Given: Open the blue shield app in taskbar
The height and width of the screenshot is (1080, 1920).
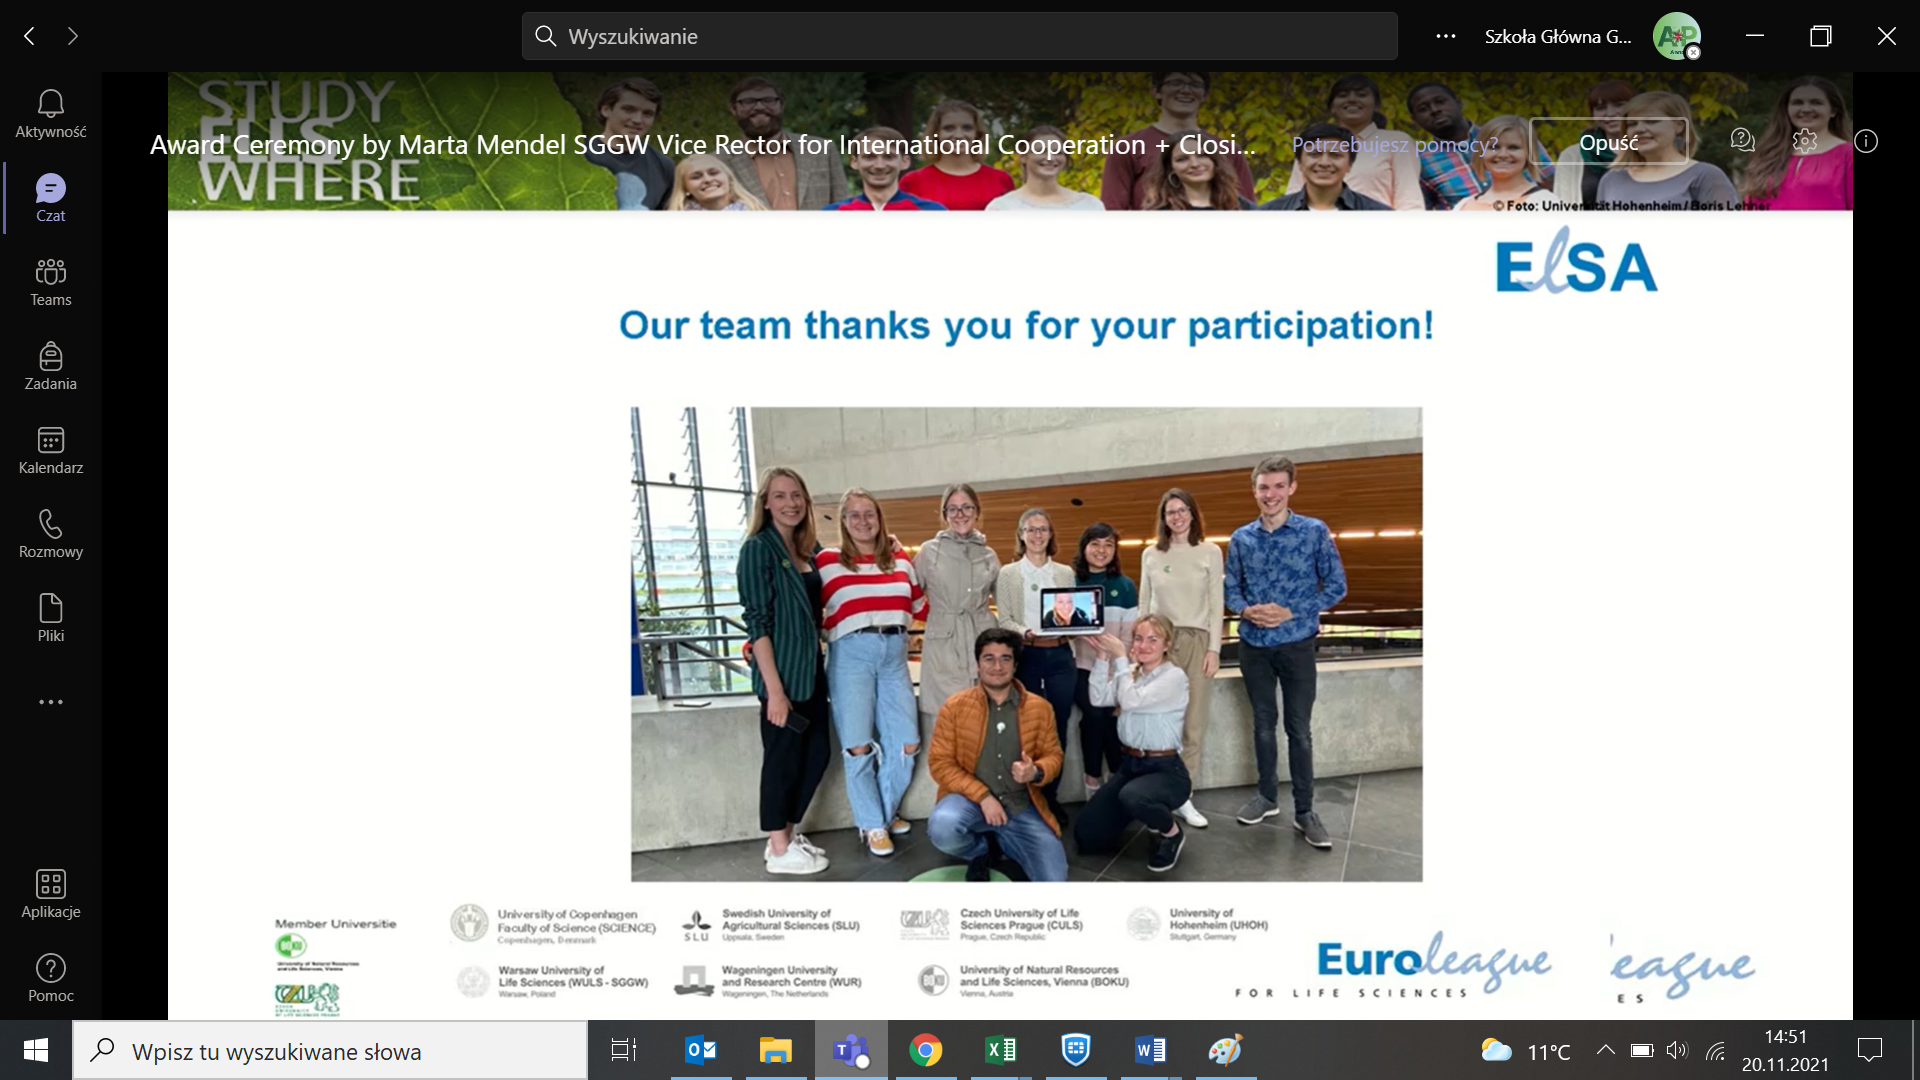Looking at the screenshot, I should coord(1076,1050).
